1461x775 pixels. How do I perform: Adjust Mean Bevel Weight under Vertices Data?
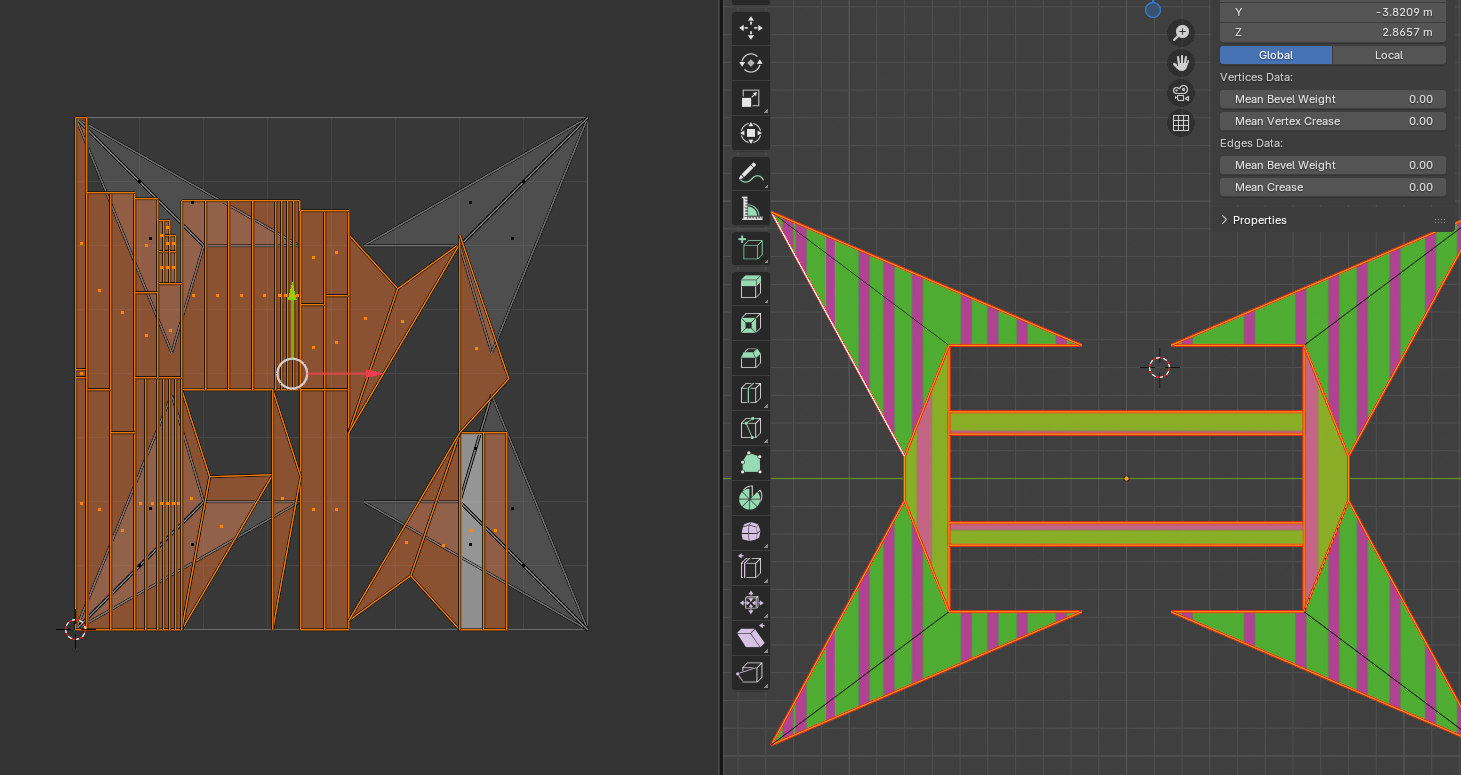point(1333,99)
